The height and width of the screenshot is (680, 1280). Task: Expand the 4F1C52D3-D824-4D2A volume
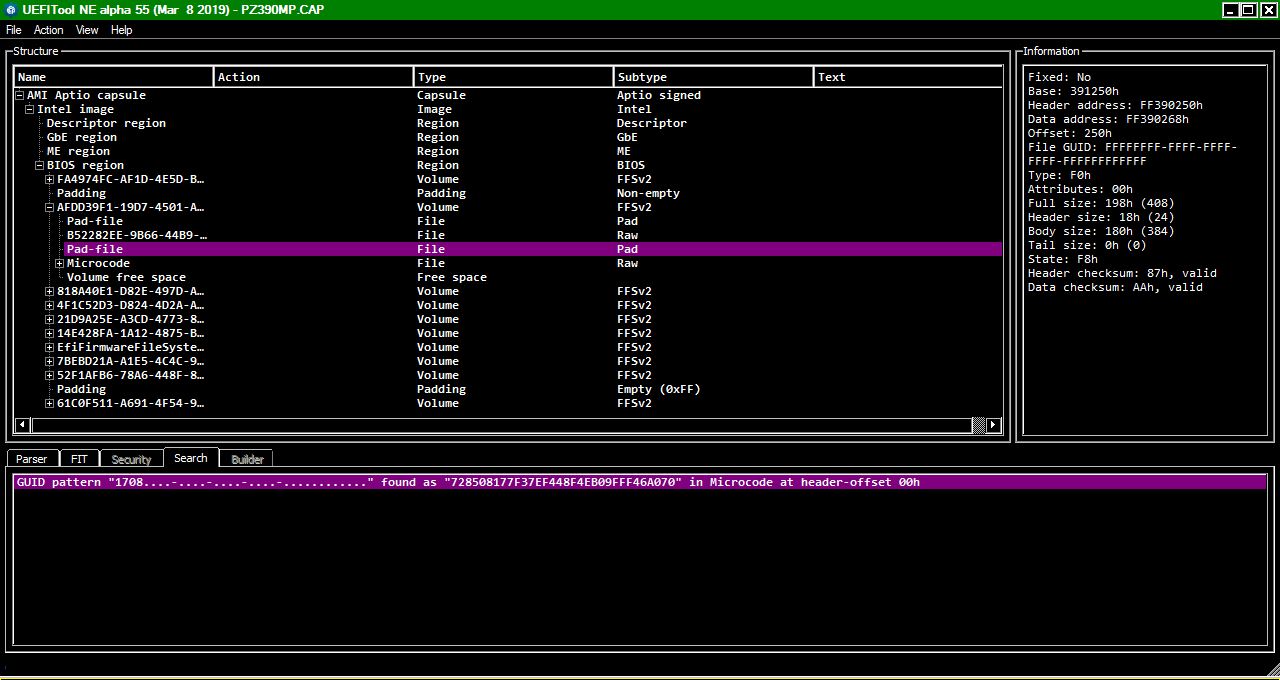click(x=50, y=305)
